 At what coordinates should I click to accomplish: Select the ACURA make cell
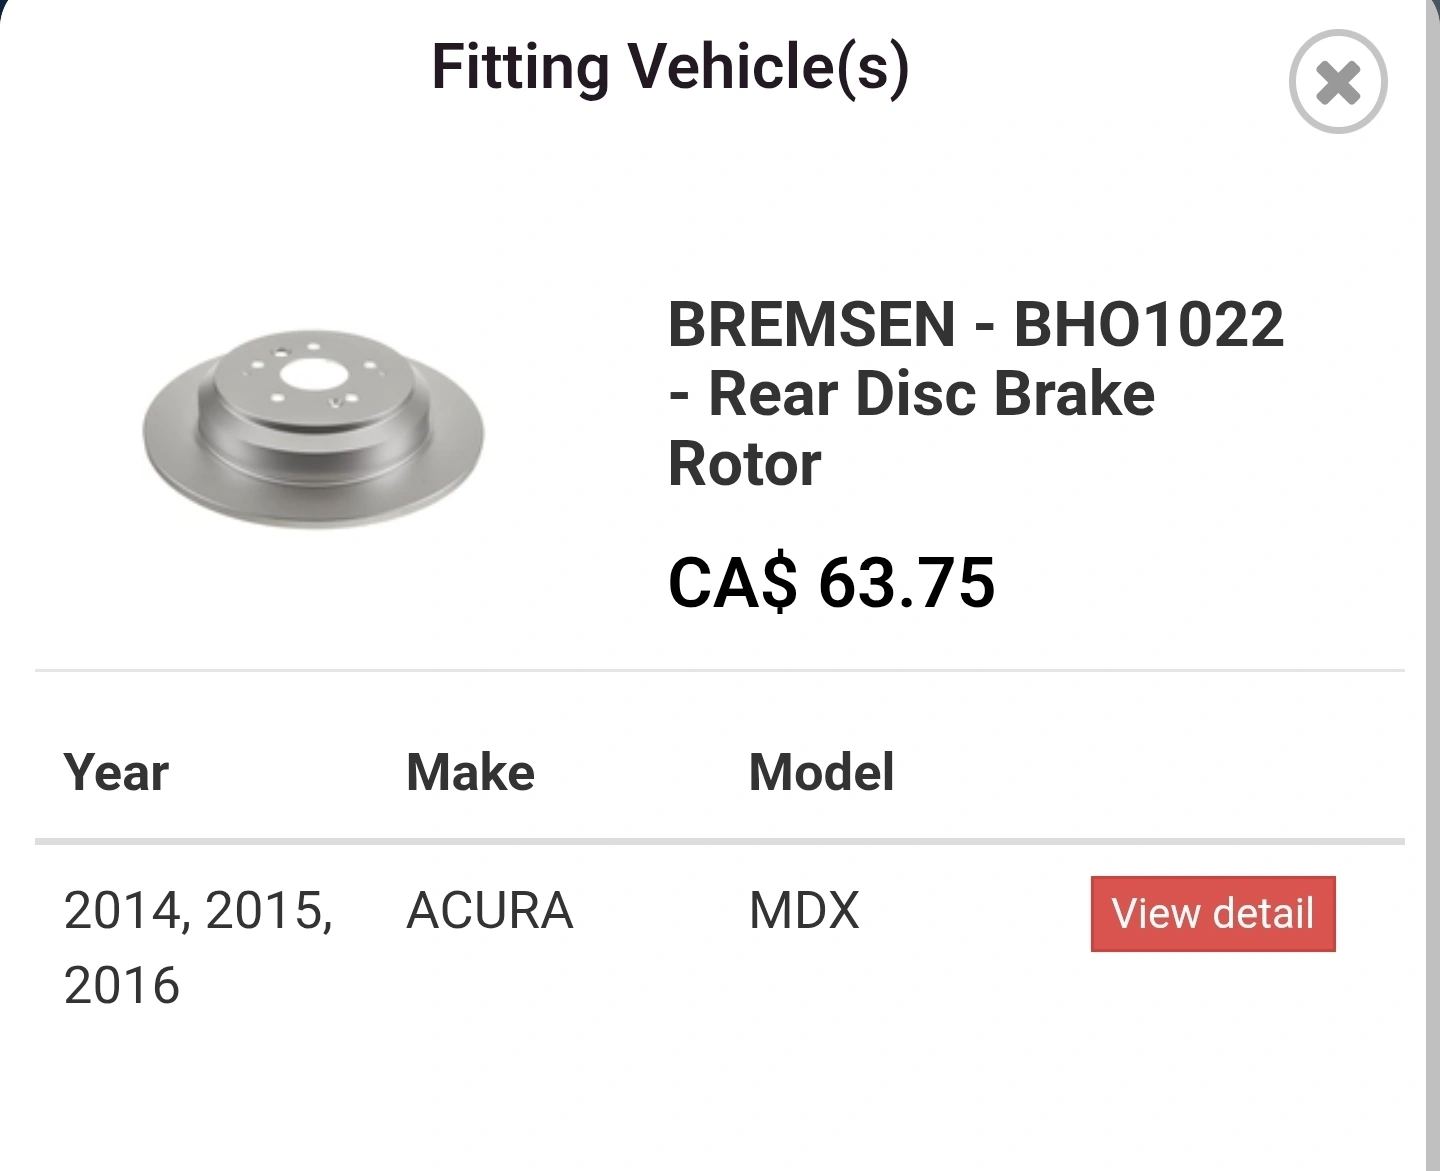tap(490, 910)
